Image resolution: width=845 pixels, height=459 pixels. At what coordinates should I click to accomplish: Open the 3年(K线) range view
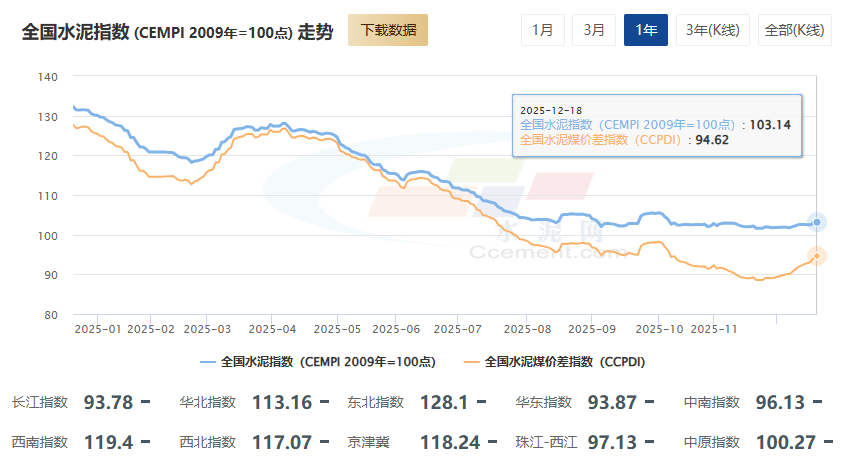(x=713, y=30)
